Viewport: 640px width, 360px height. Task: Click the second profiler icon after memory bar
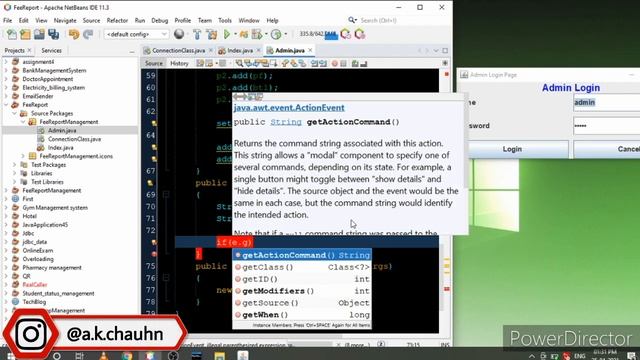[360, 34]
